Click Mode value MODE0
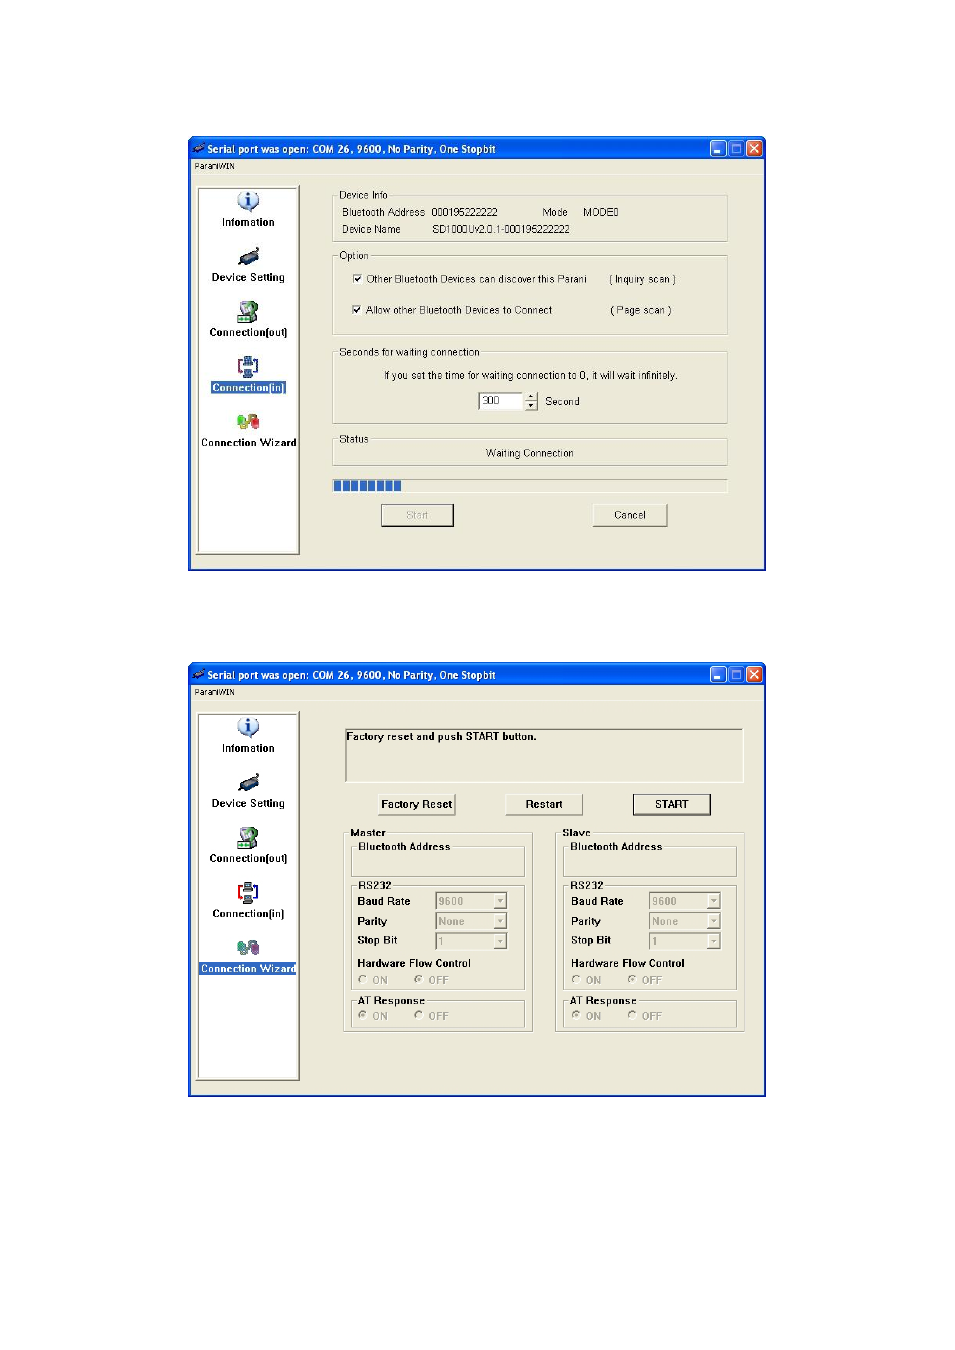 click(x=601, y=212)
